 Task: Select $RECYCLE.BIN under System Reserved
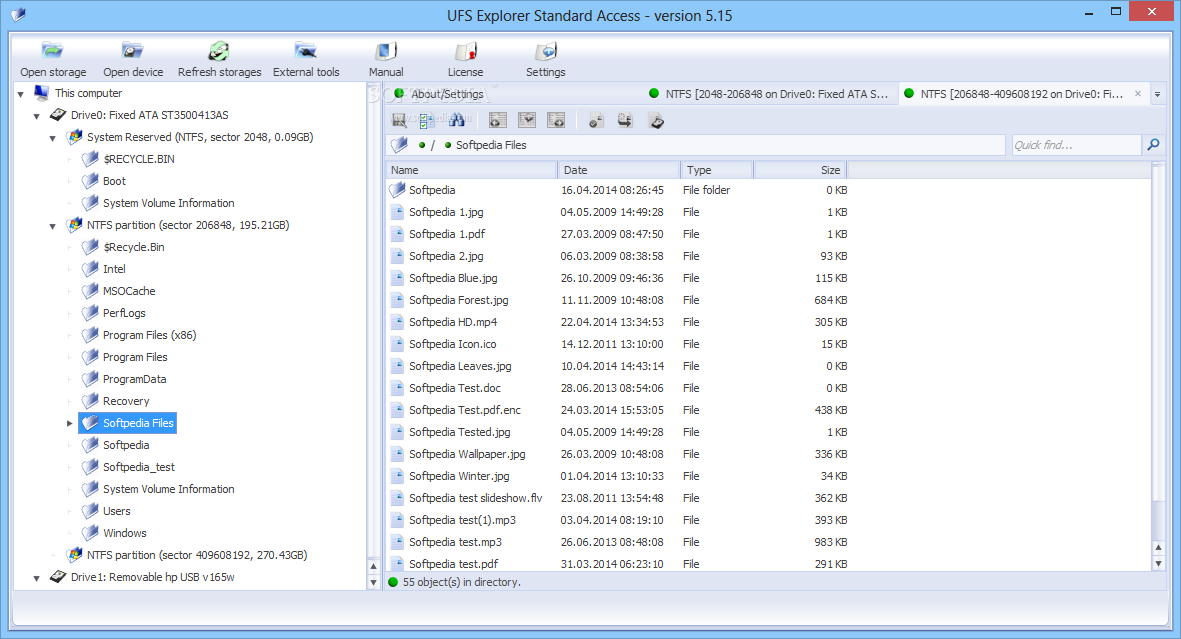pyautogui.click(x=139, y=159)
